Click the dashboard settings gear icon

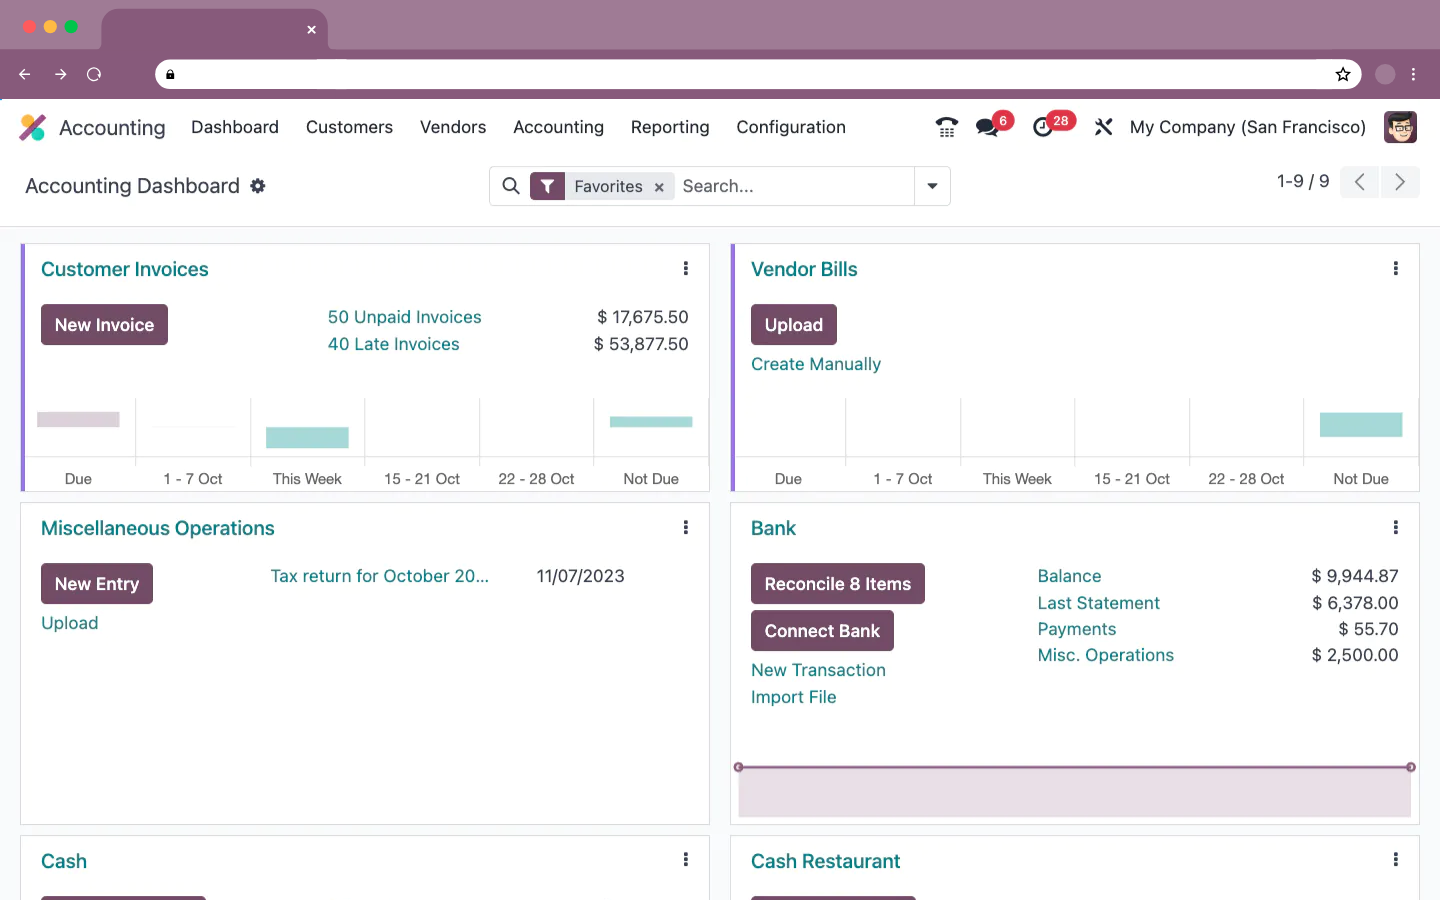258,186
